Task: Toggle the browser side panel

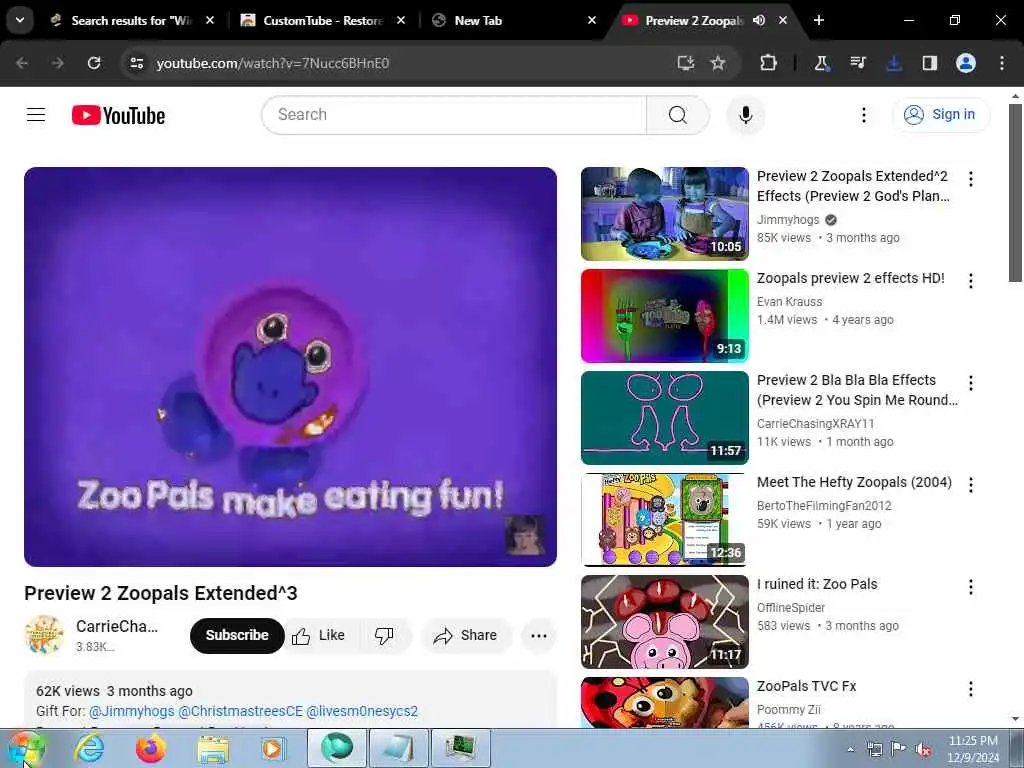Action: pos(929,63)
